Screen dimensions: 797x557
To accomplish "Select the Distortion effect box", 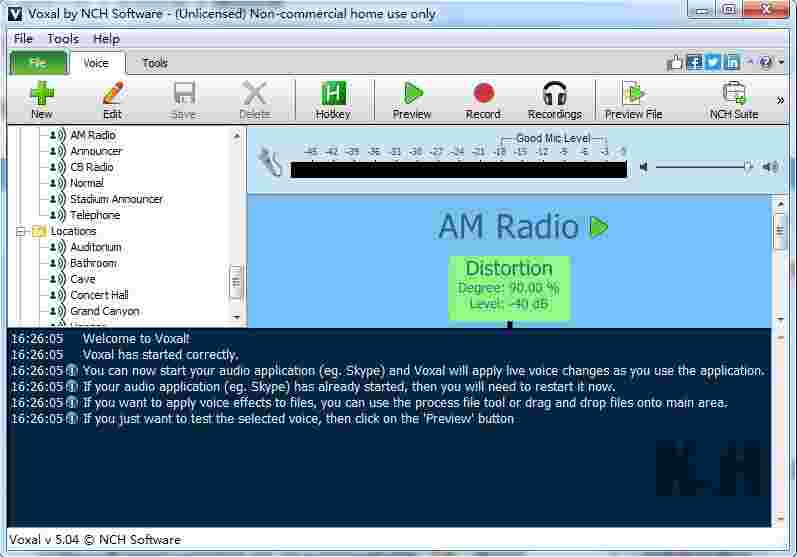I will tap(509, 288).
